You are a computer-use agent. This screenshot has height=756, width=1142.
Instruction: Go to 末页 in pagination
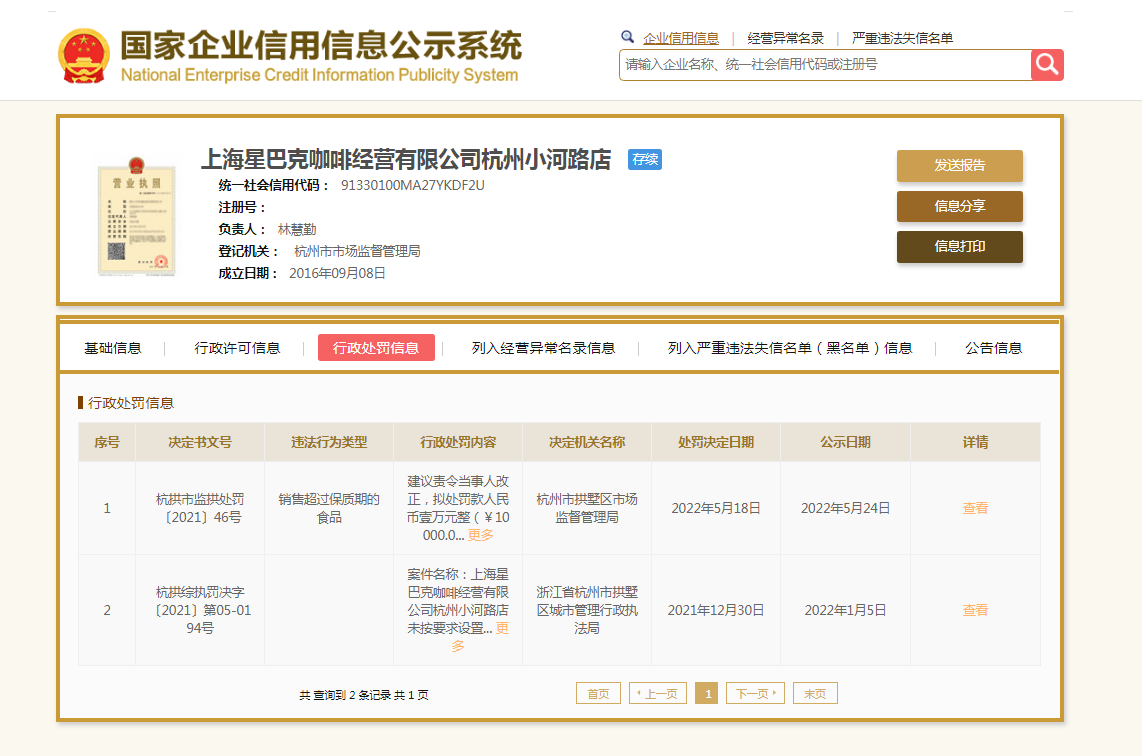click(815, 693)
